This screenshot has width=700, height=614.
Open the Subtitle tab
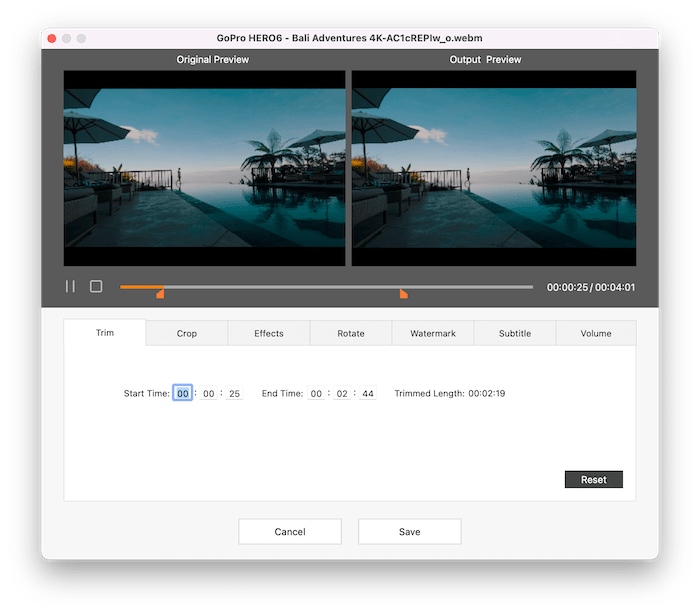point(515,333)
